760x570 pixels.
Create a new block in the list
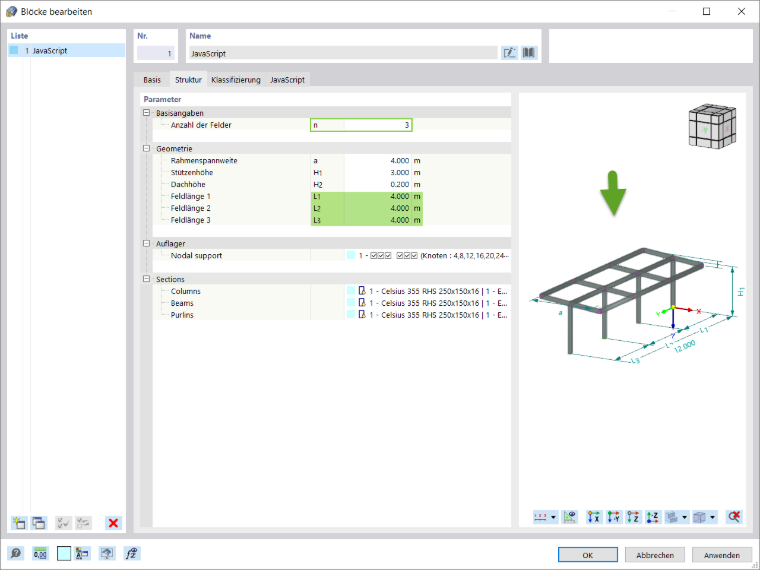click(x=18, y=522)
